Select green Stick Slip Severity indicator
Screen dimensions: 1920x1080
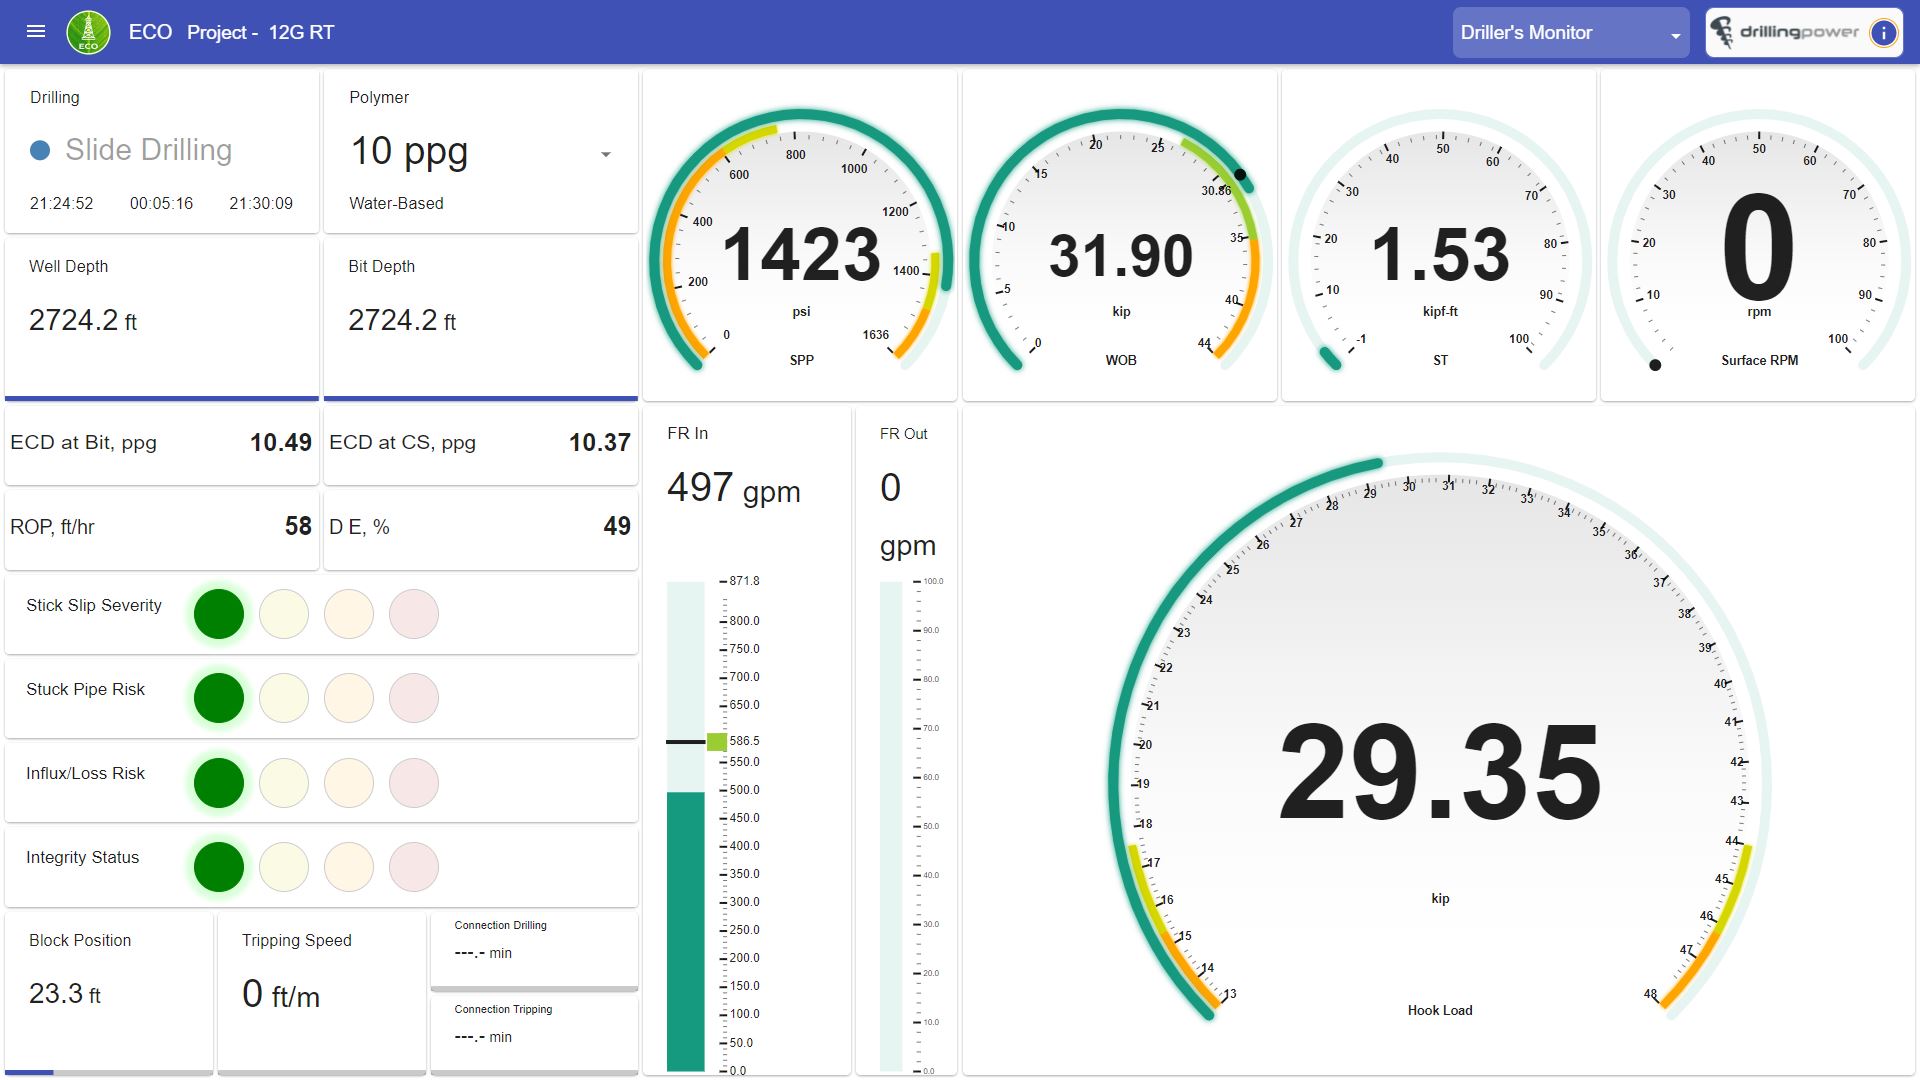pyautogui.click(x=219, y=614)
